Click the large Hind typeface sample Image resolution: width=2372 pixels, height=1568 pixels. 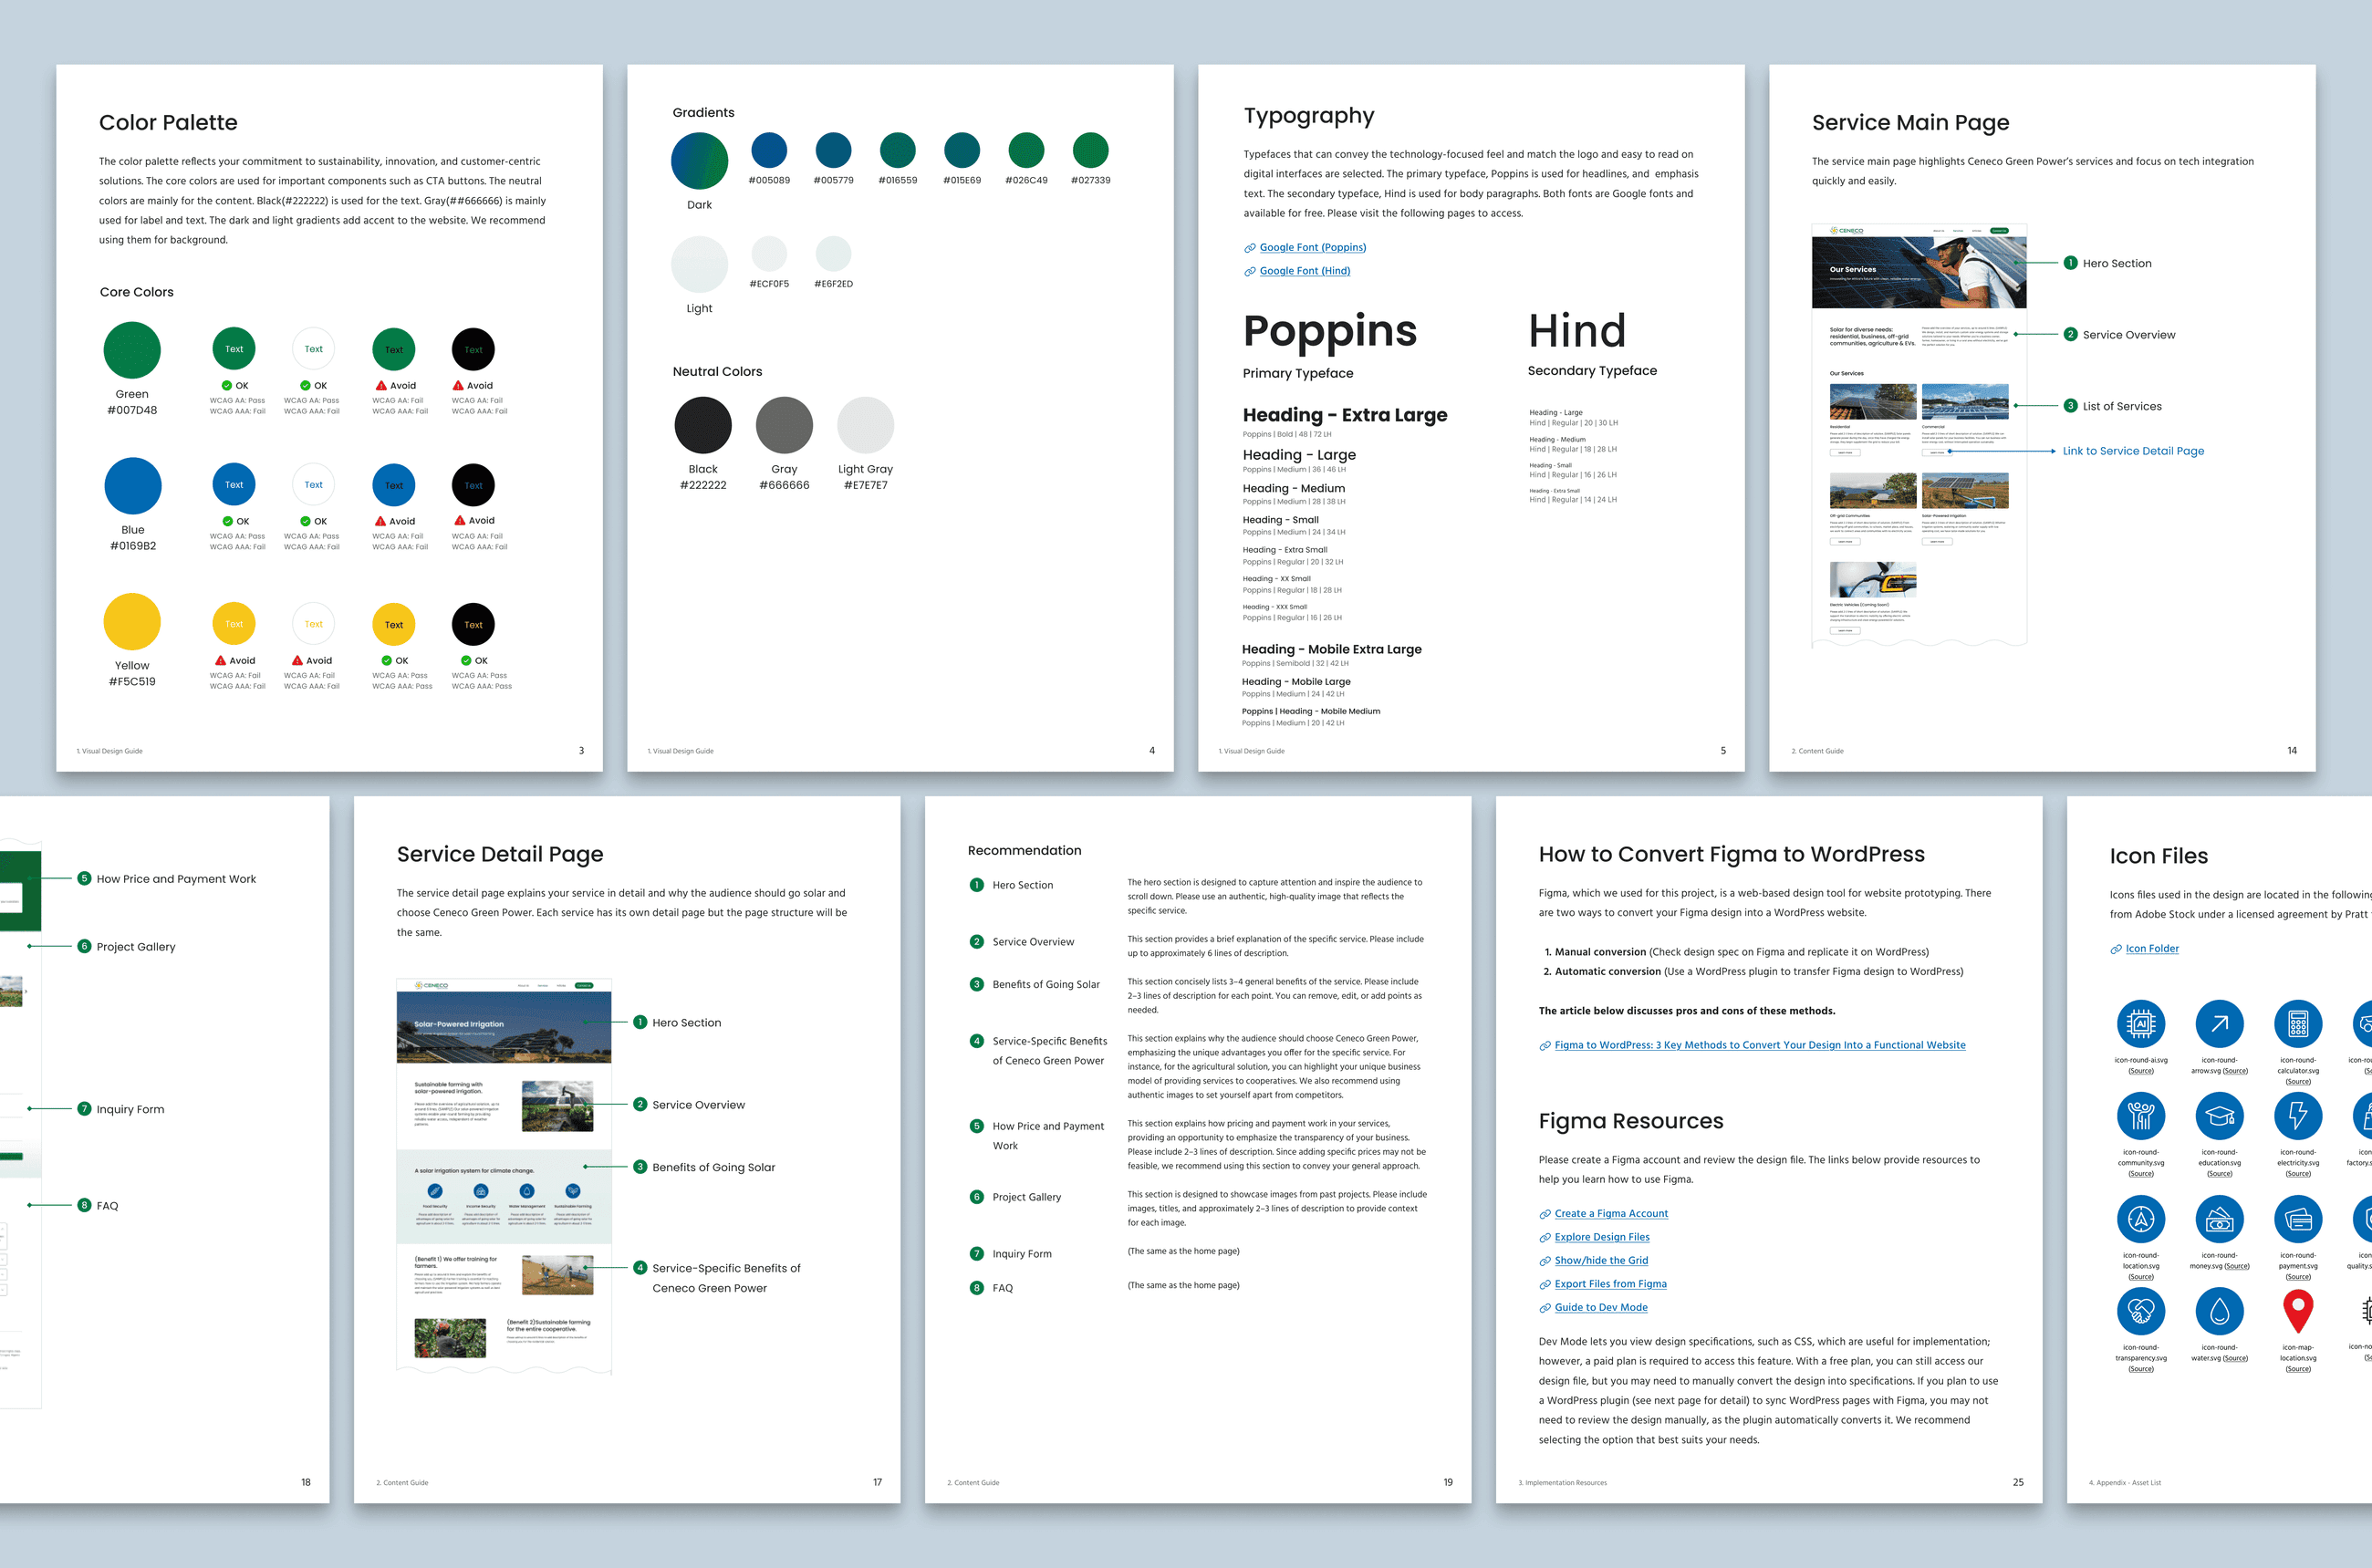pos(1576,331)
